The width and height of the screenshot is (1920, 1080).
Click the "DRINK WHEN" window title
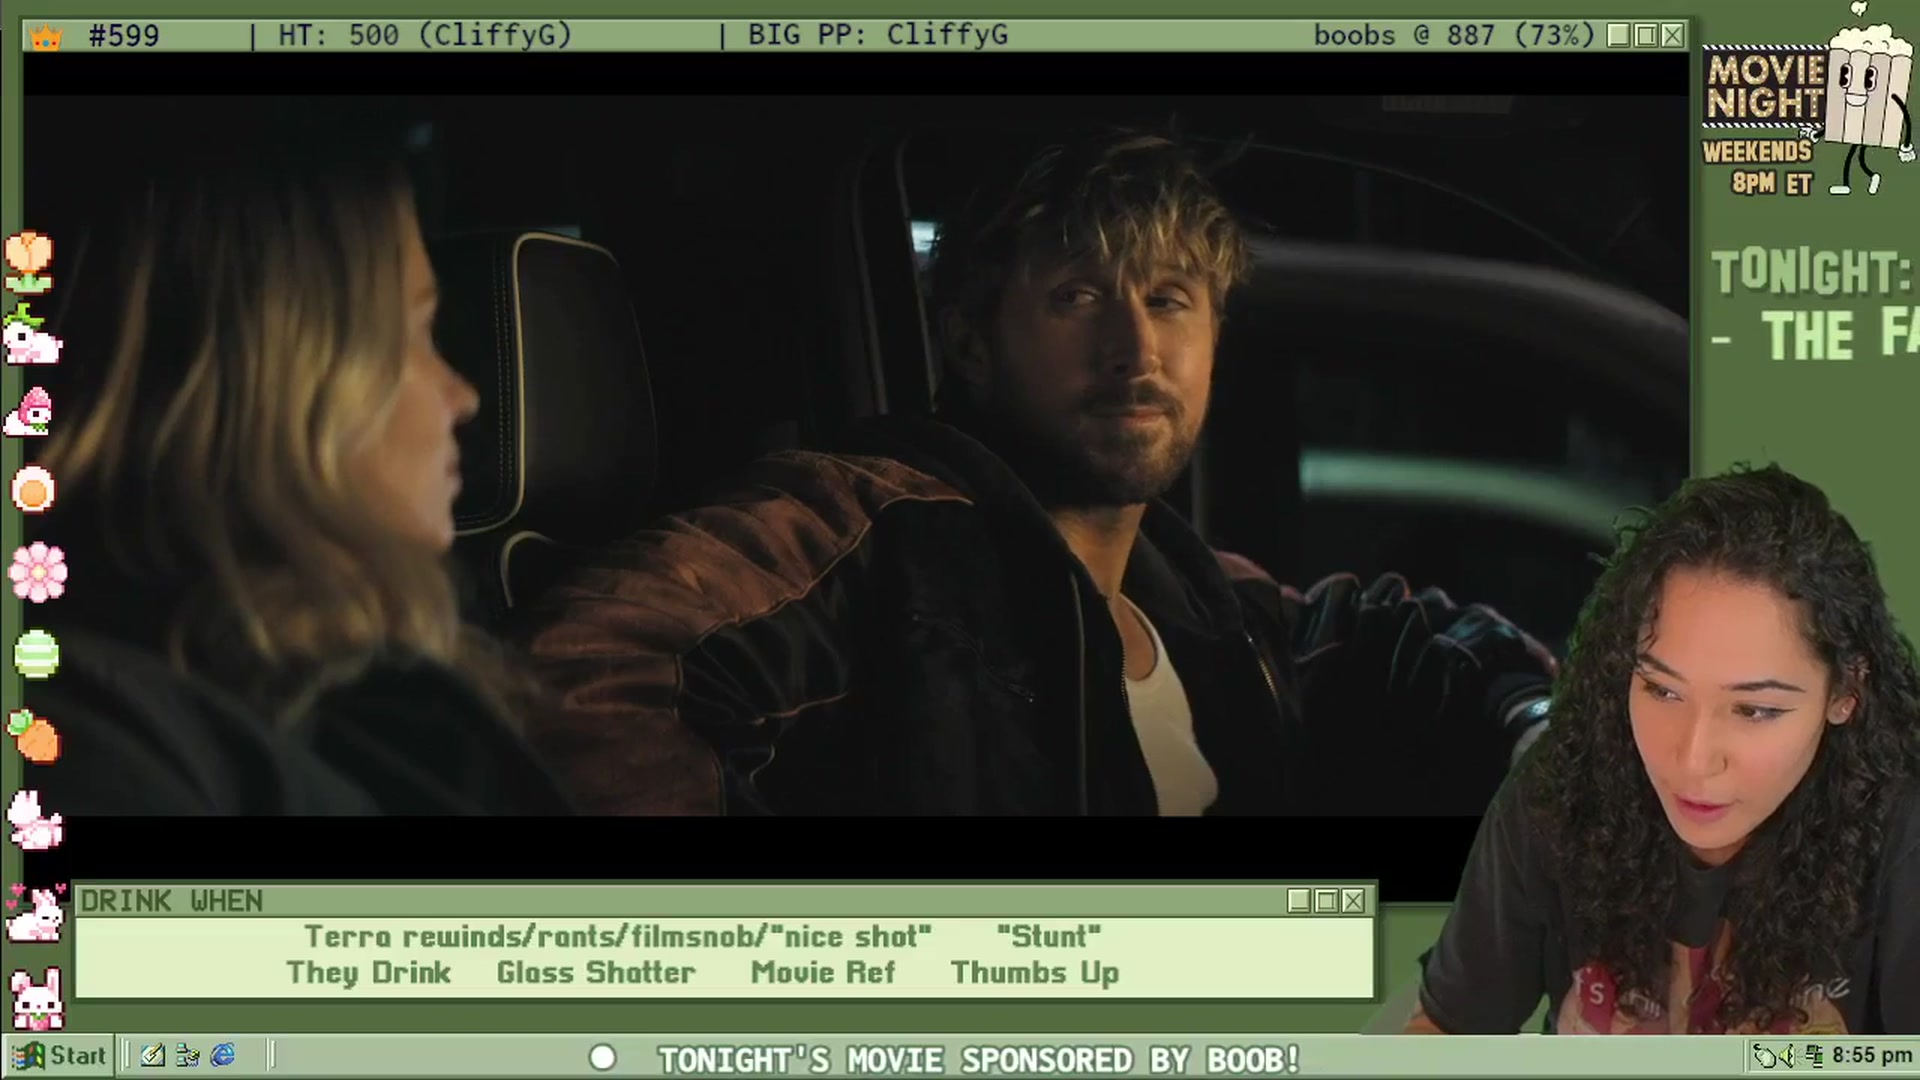(x=172, y=901)
